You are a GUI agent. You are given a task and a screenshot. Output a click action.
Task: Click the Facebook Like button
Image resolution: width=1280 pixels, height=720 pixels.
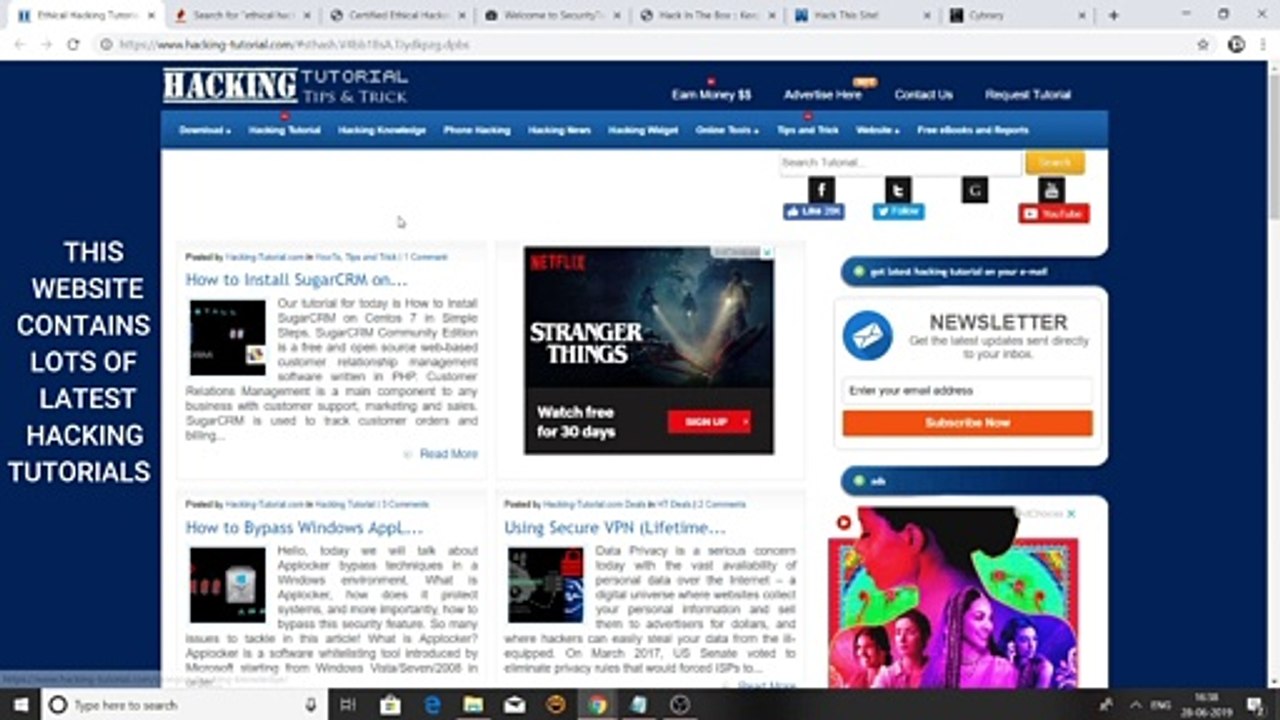pos(813,212)
